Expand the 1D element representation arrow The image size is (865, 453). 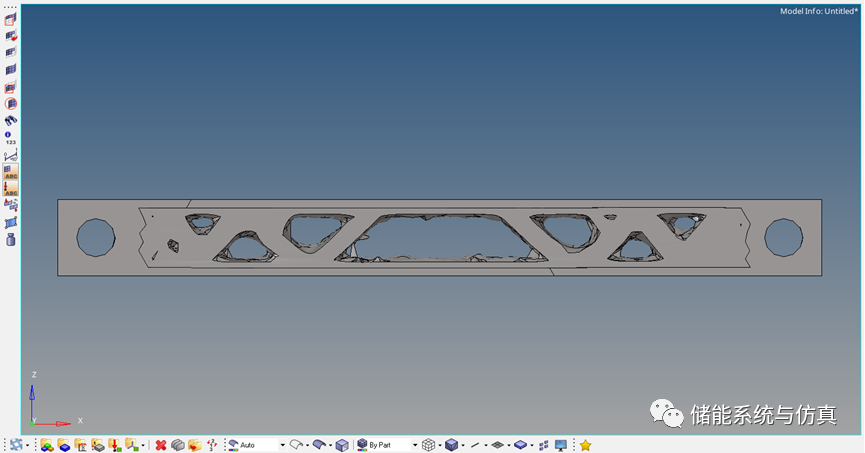pyautogui.click(x=485, y=445)
